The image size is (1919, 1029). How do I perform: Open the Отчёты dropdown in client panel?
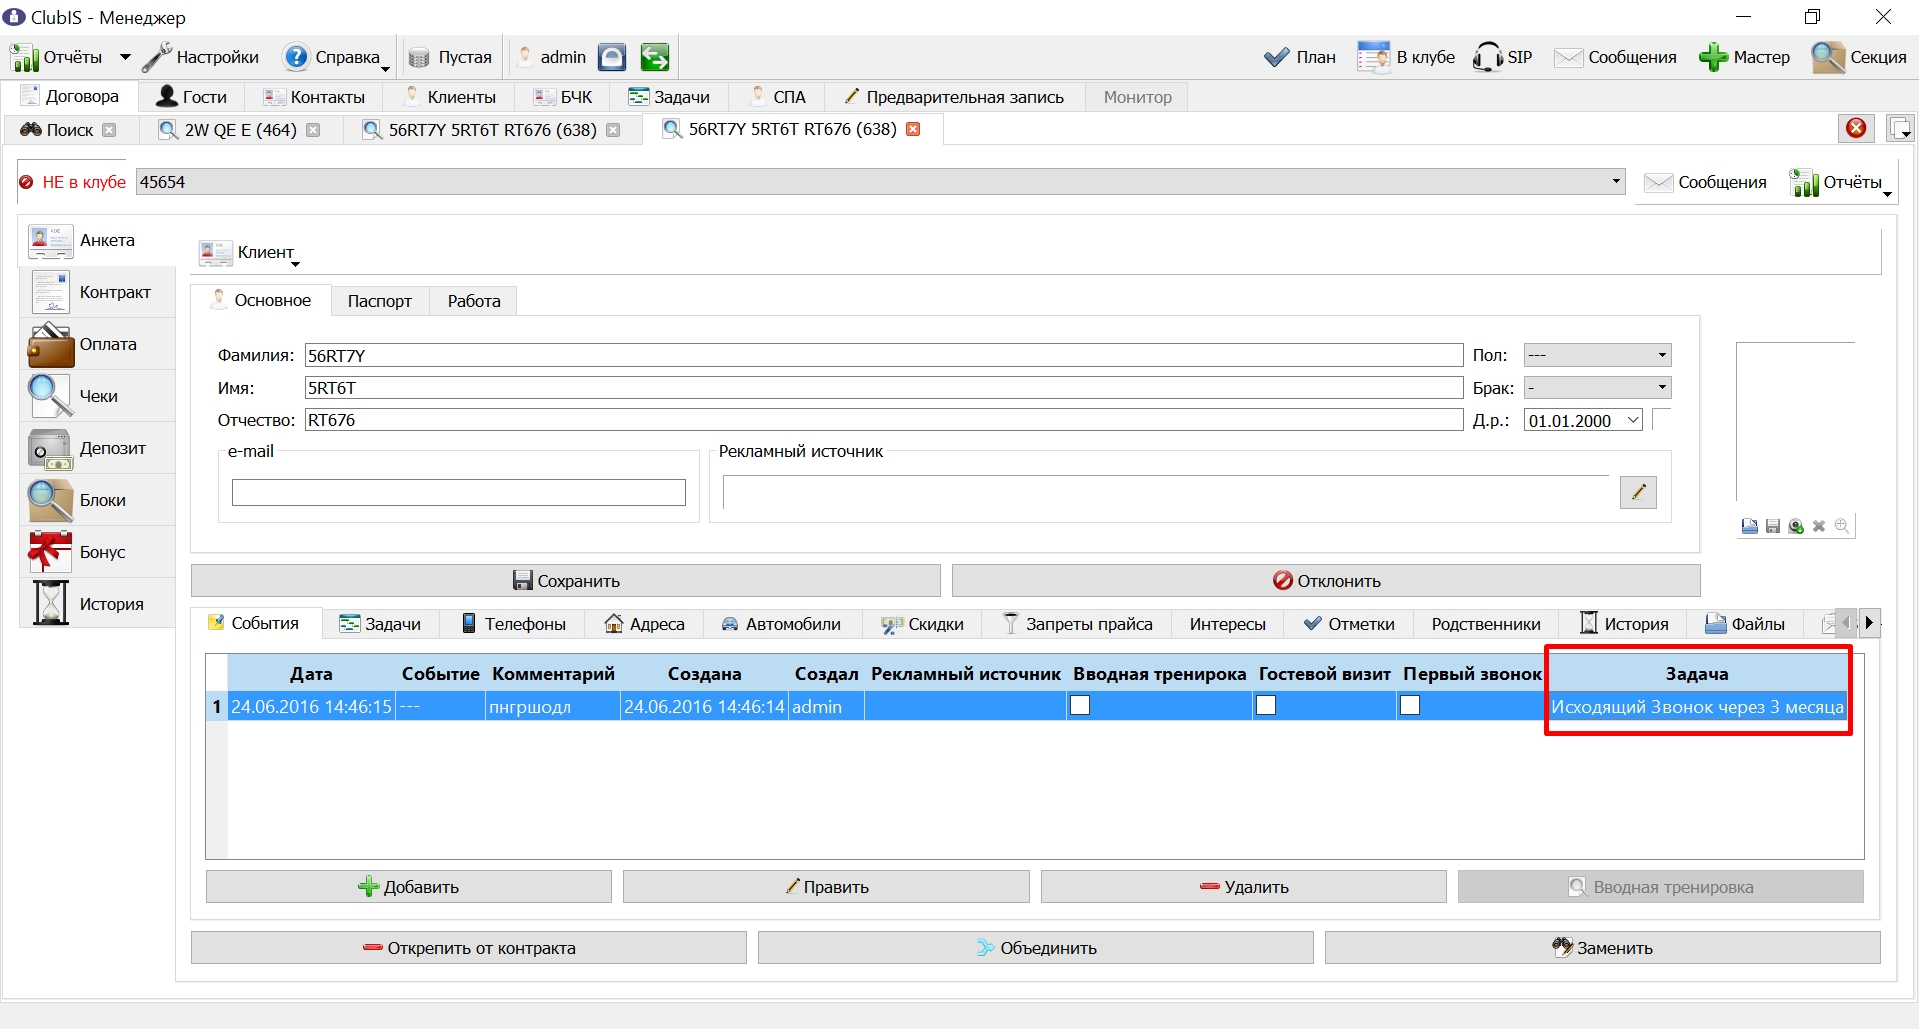tap(1841, 183)
